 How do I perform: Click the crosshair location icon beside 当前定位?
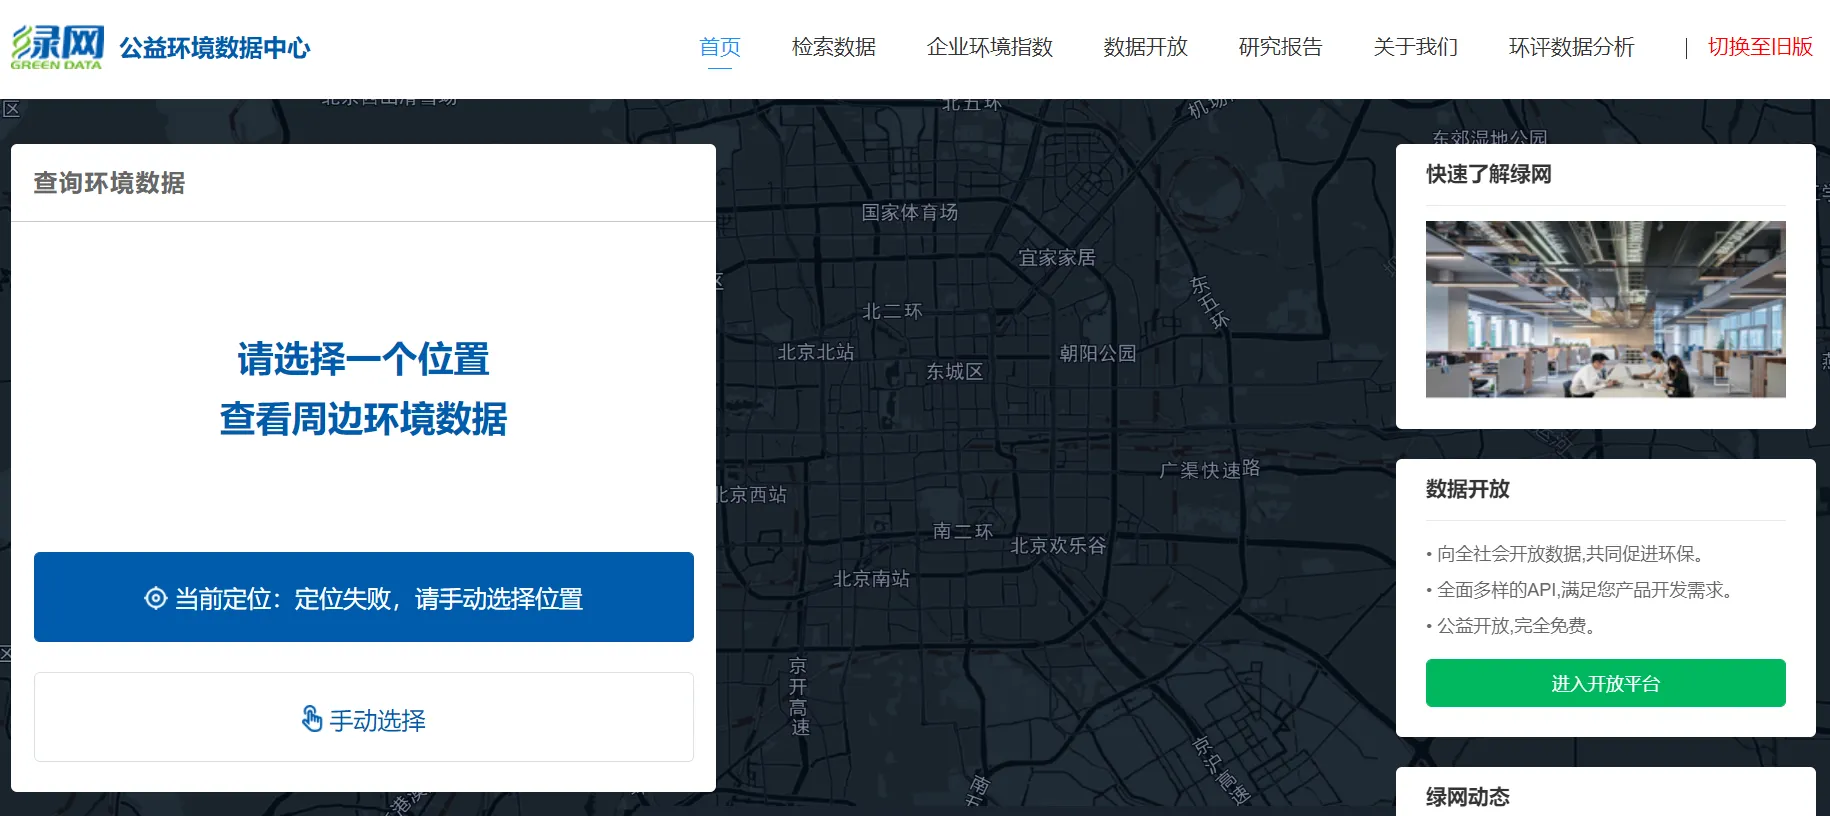click(155, 598)
